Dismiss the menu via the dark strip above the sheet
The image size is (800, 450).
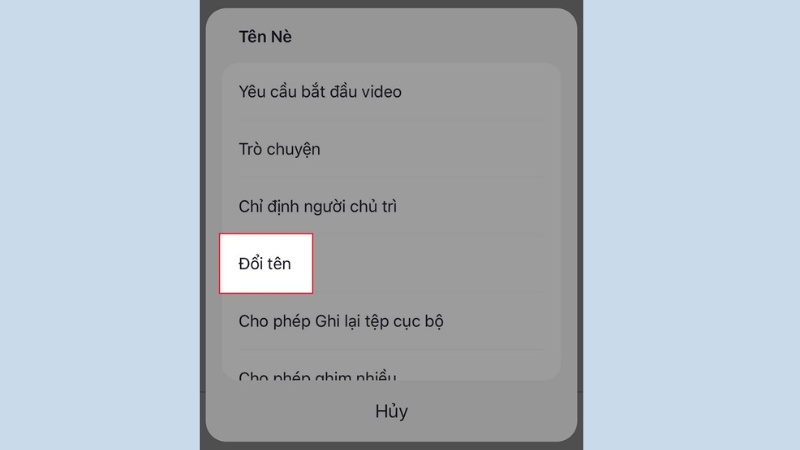(x=391, y=4)
